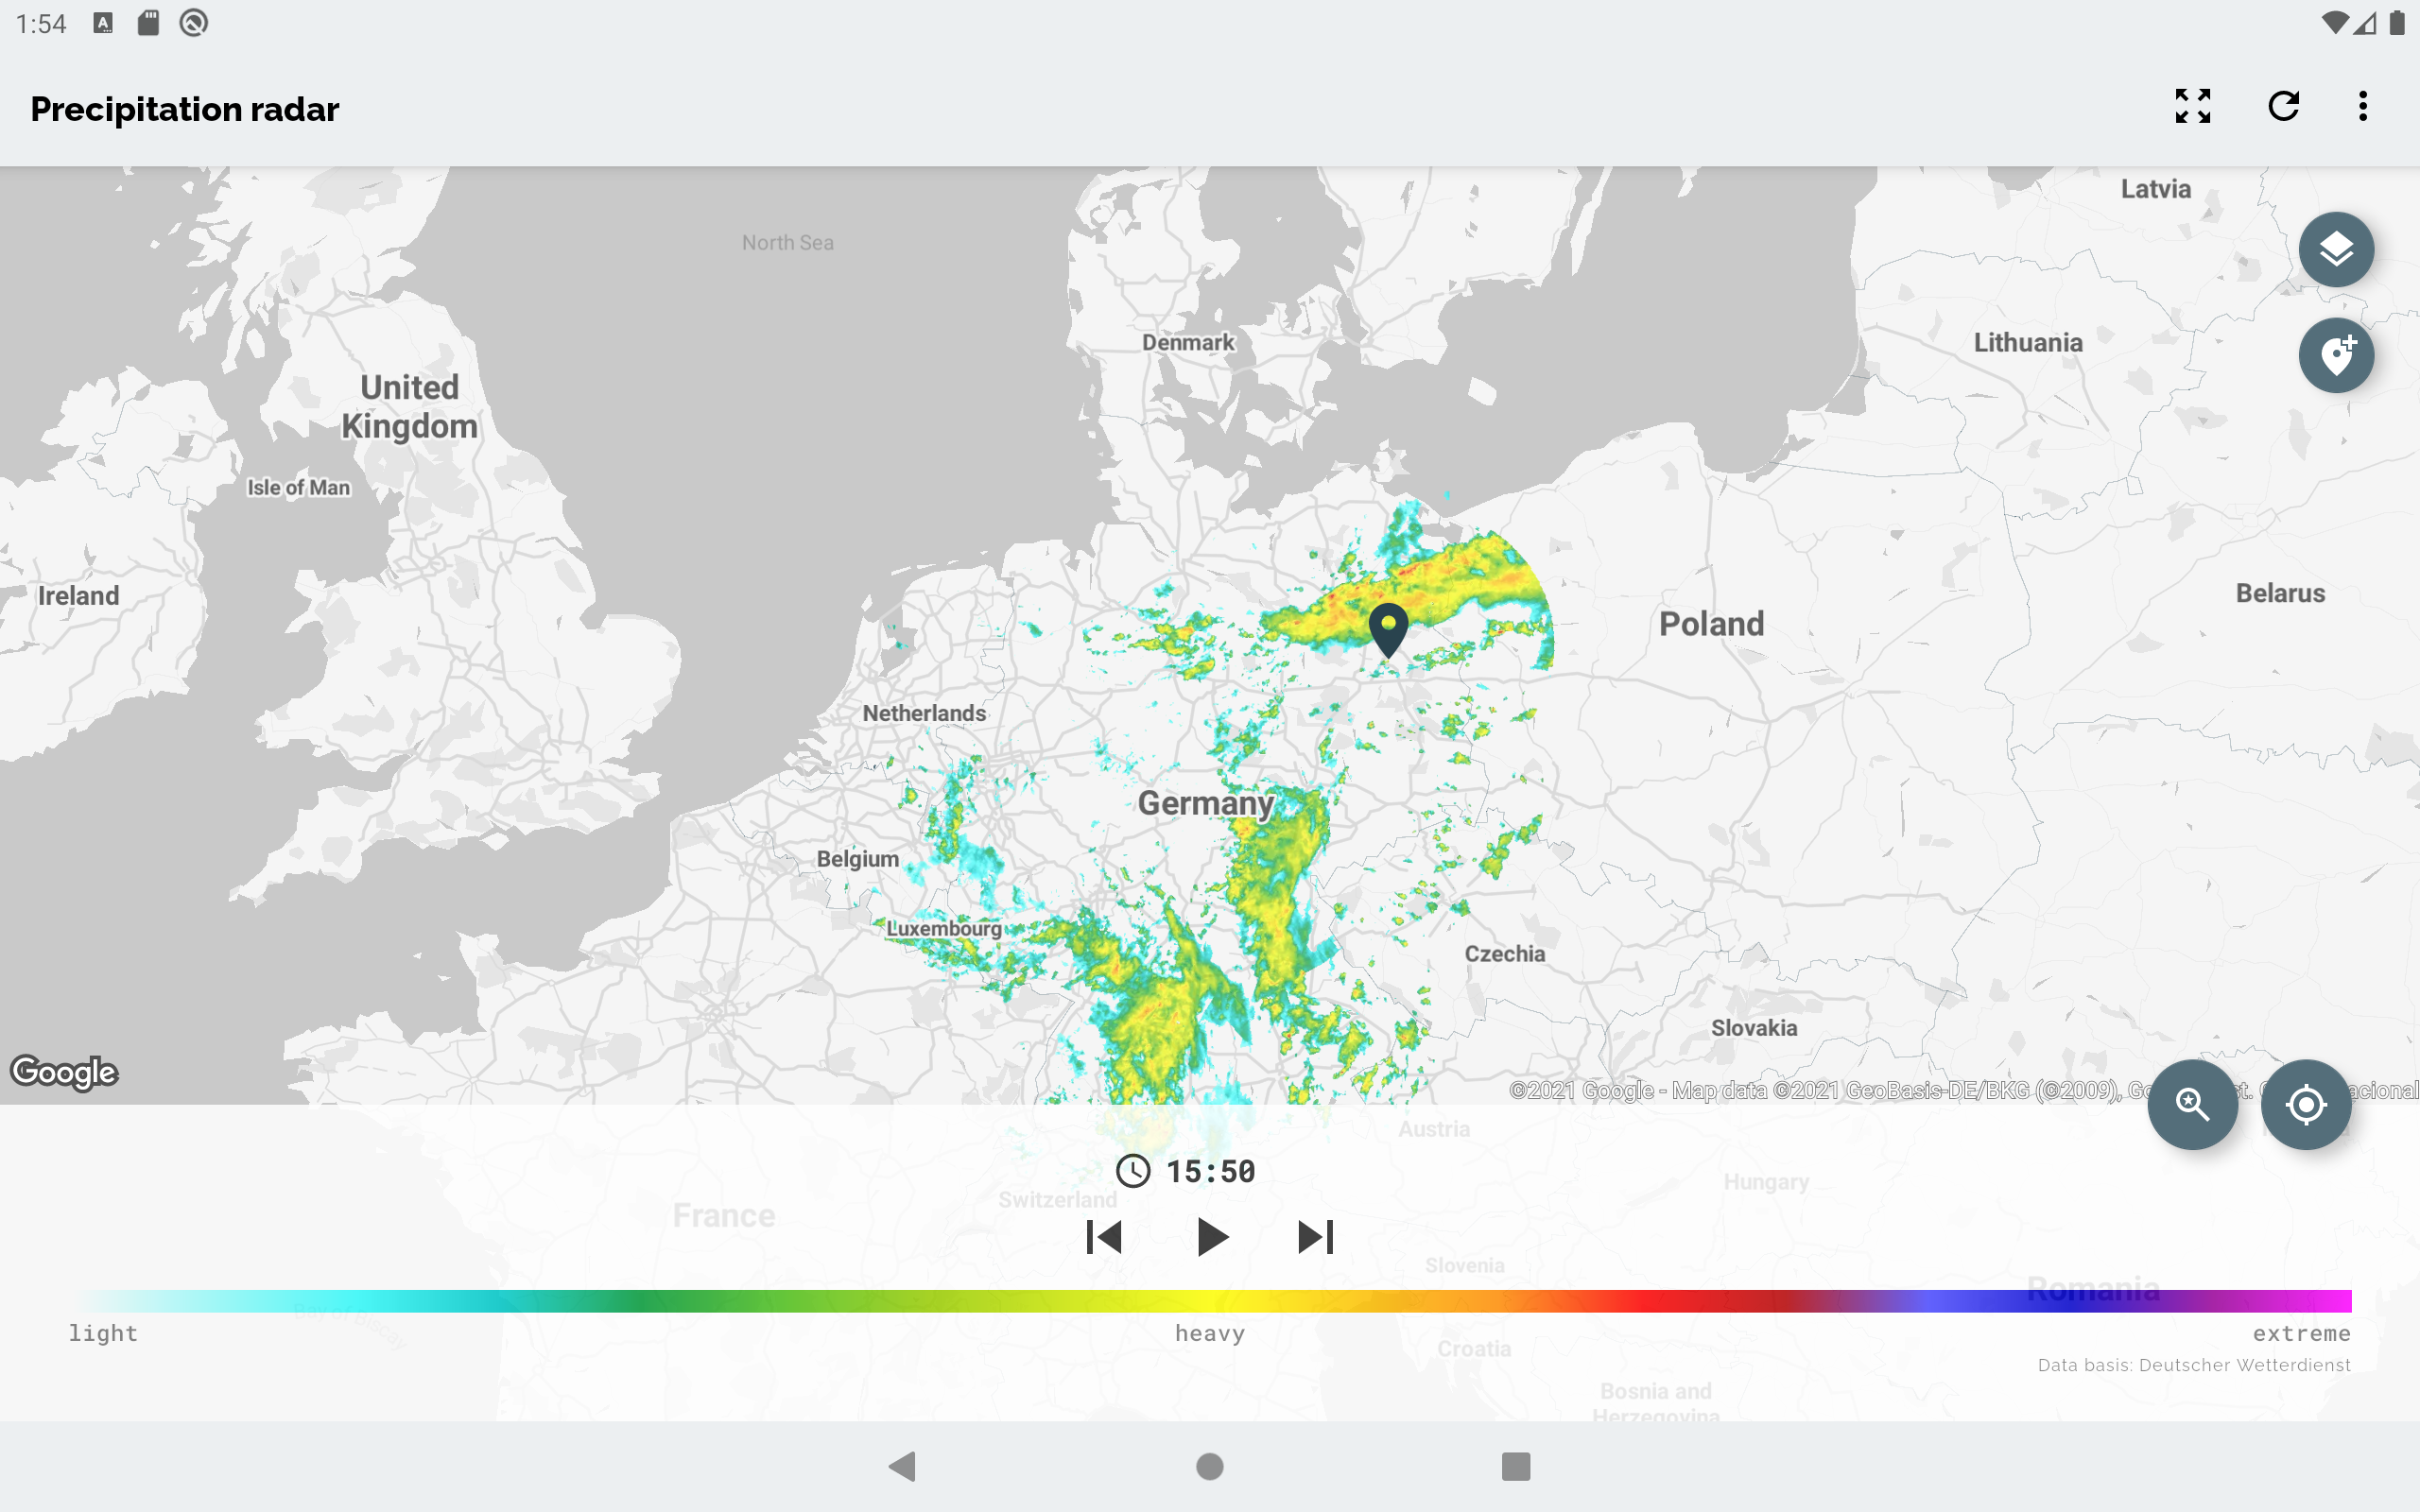The image size is (2420, 1512).
Task: Jump back to first radar frame
Action: [x=1104, y=1237]
